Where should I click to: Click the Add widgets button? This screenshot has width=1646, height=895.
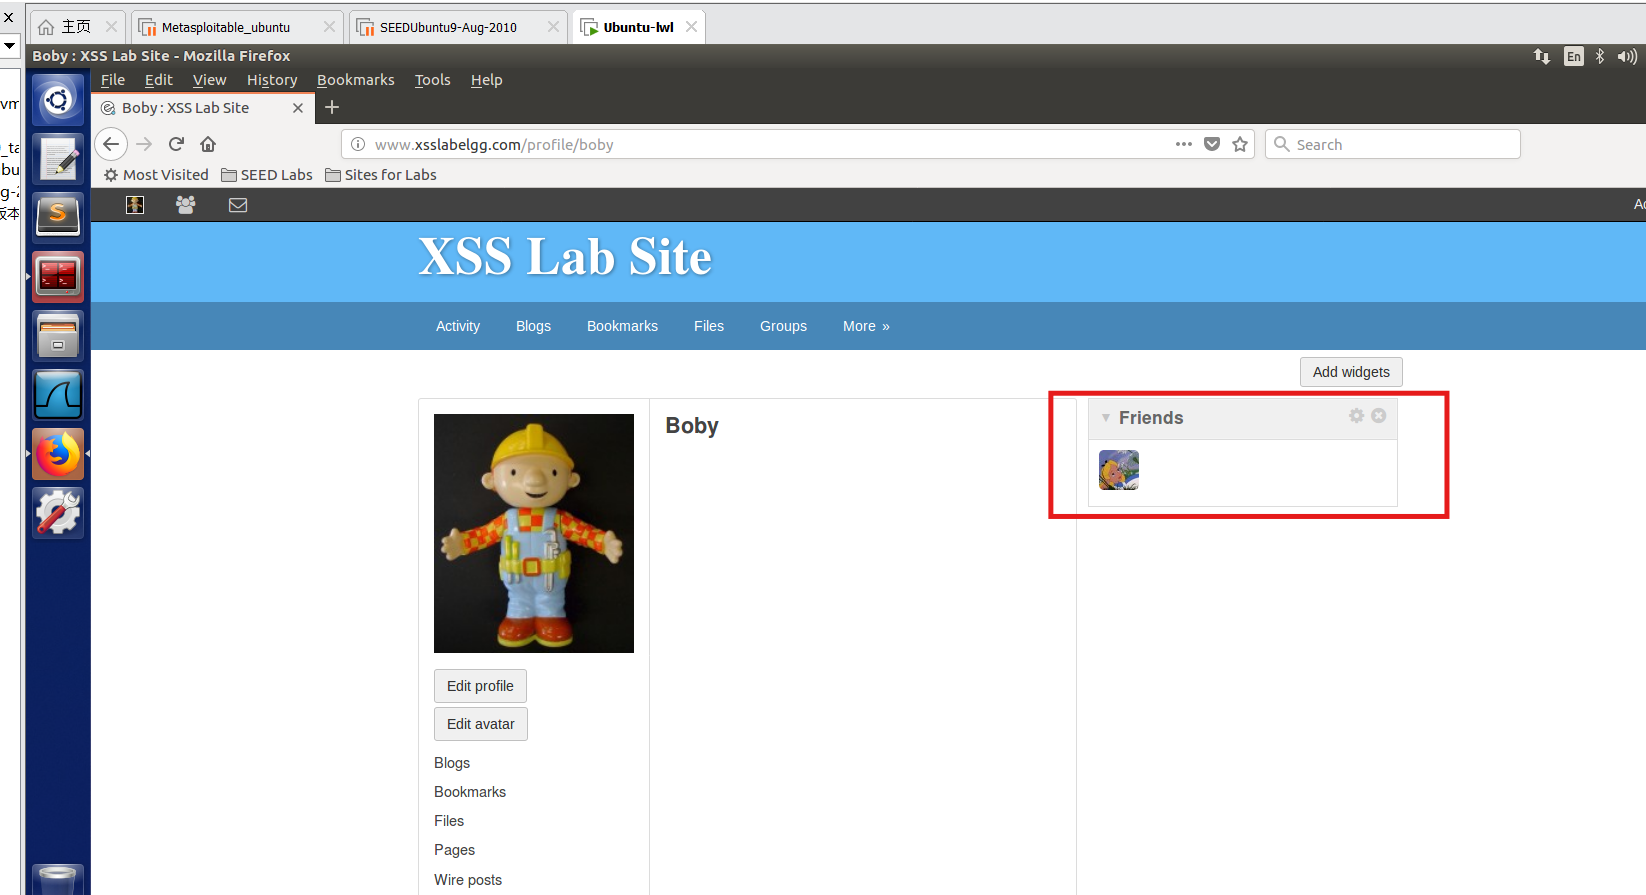[1351, 372]
